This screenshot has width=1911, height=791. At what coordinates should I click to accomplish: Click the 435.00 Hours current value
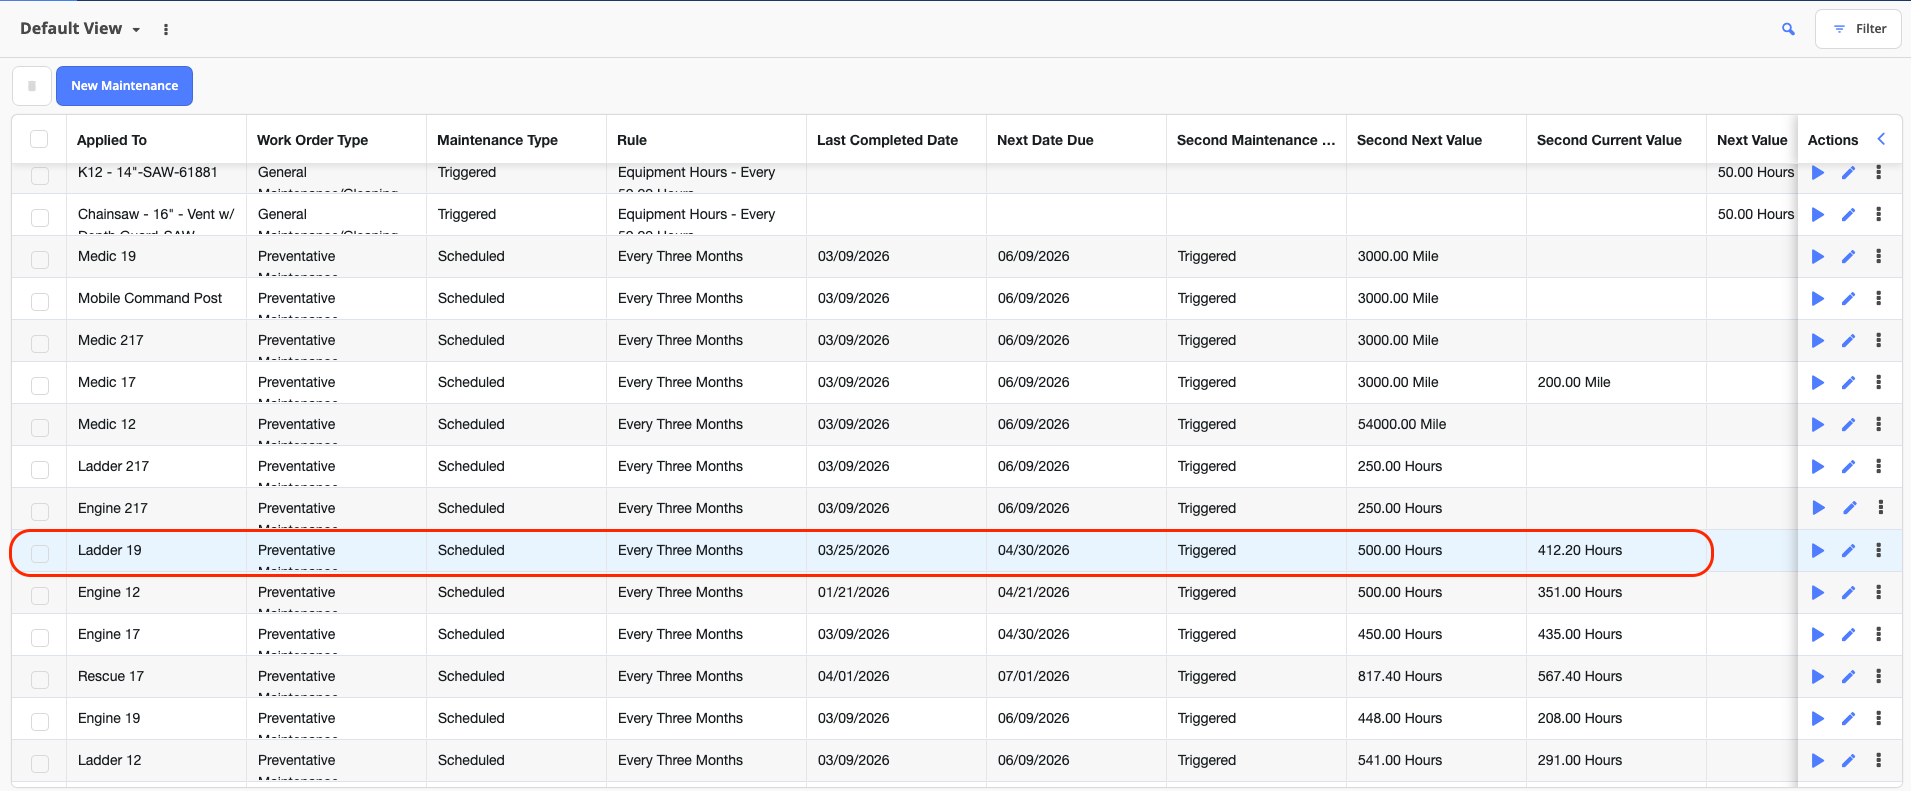coord(1580,634)
